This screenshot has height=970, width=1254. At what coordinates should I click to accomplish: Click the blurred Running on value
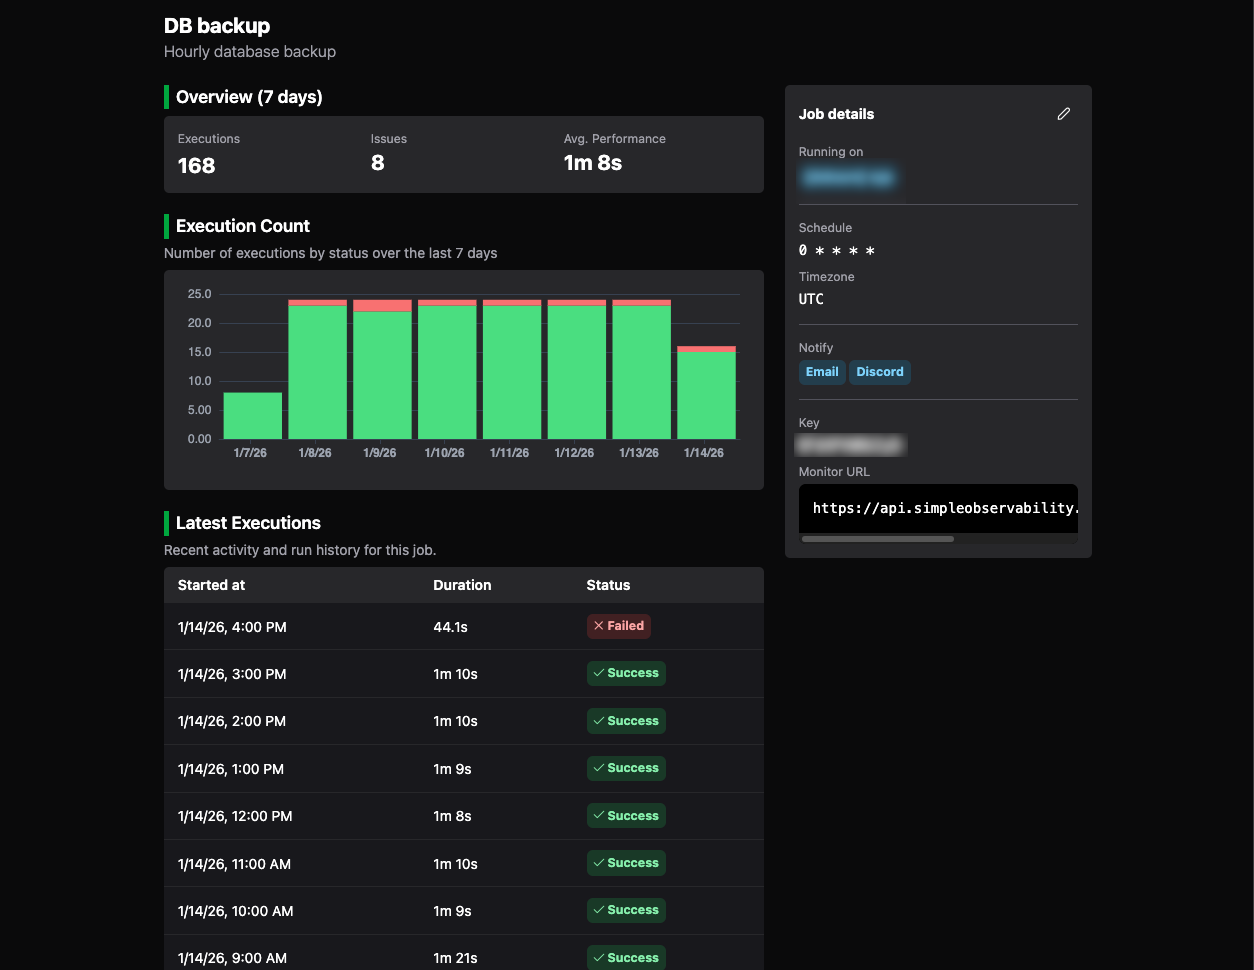coord(848,177)
